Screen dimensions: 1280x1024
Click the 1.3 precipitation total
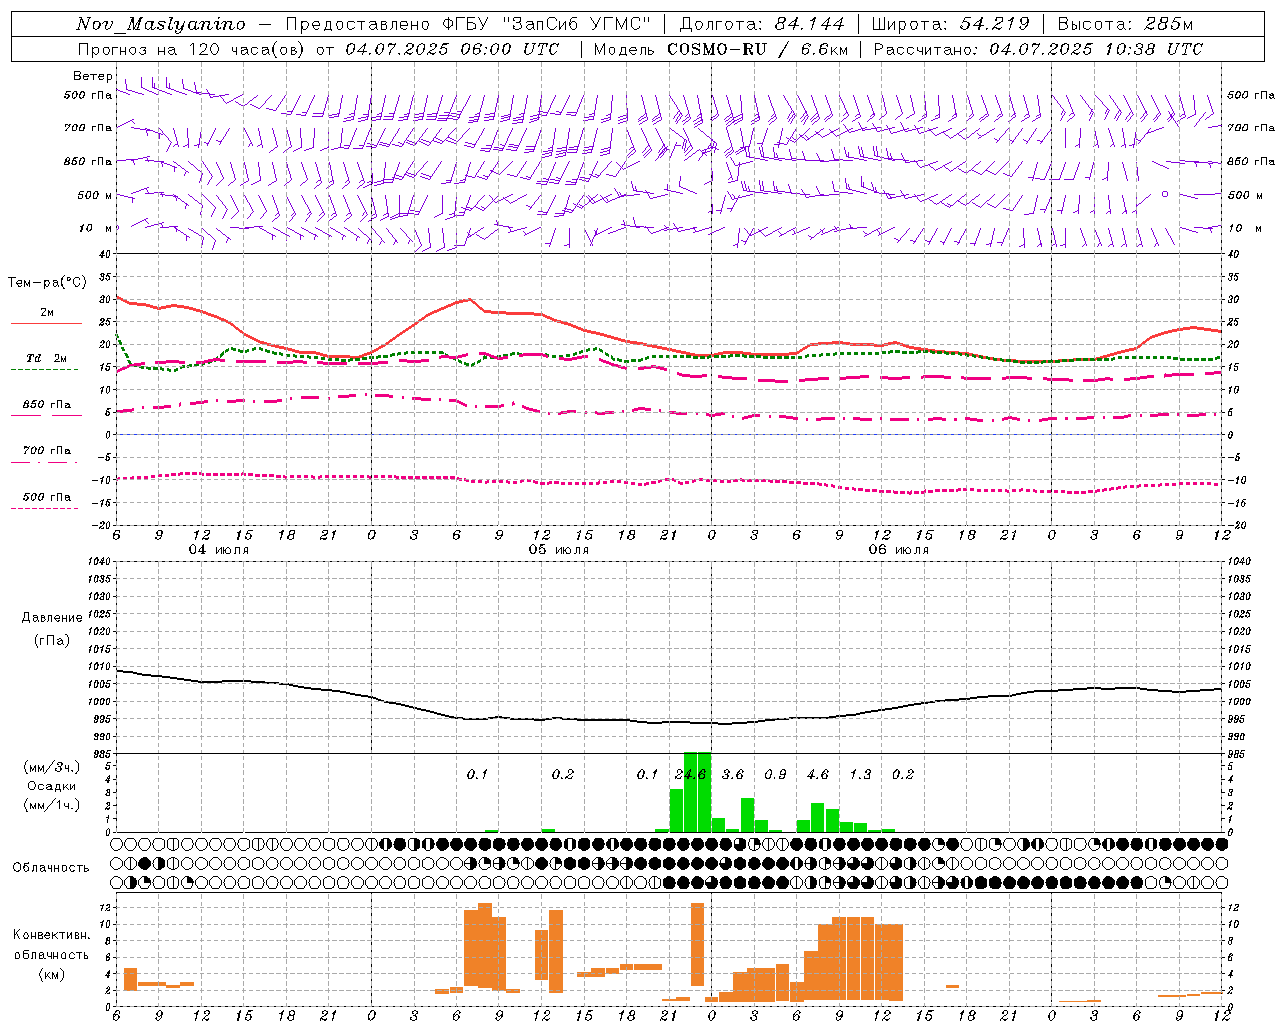coord(860,774)
